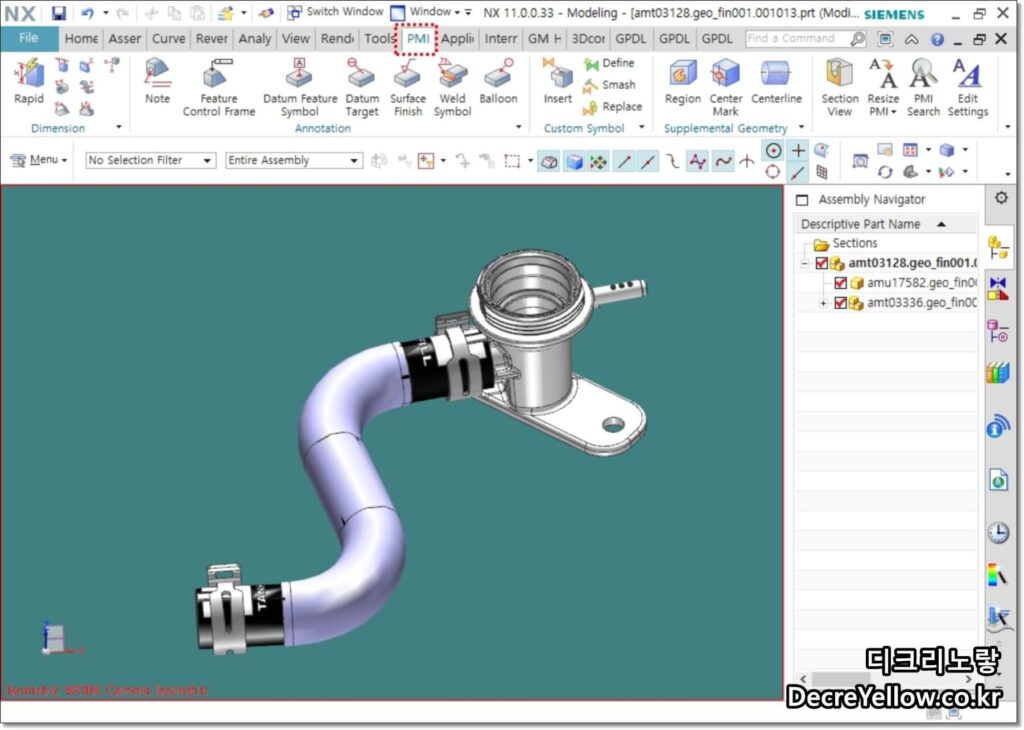Switch to the View tab
The image size is (1024, 730).
click(295, 39)
